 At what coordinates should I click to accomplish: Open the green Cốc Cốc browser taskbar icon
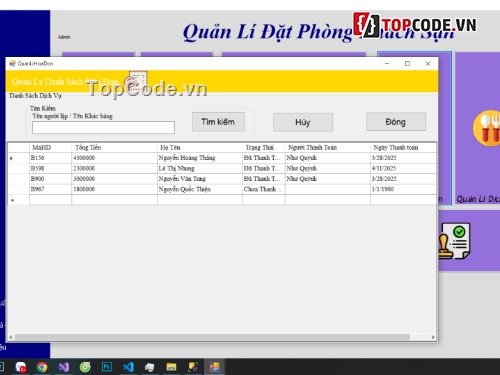[x=85, y=367]
